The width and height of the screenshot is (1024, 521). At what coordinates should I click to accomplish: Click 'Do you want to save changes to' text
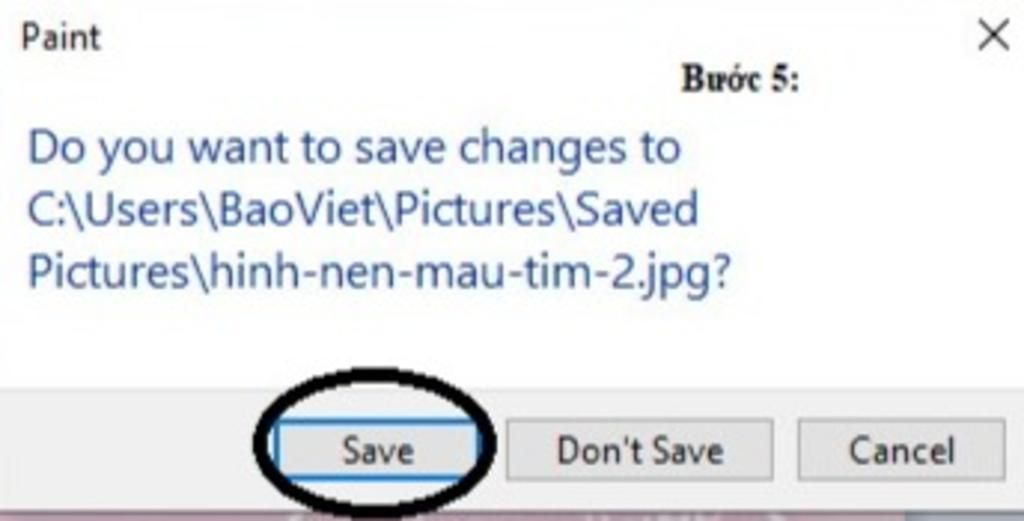(355, 150)
